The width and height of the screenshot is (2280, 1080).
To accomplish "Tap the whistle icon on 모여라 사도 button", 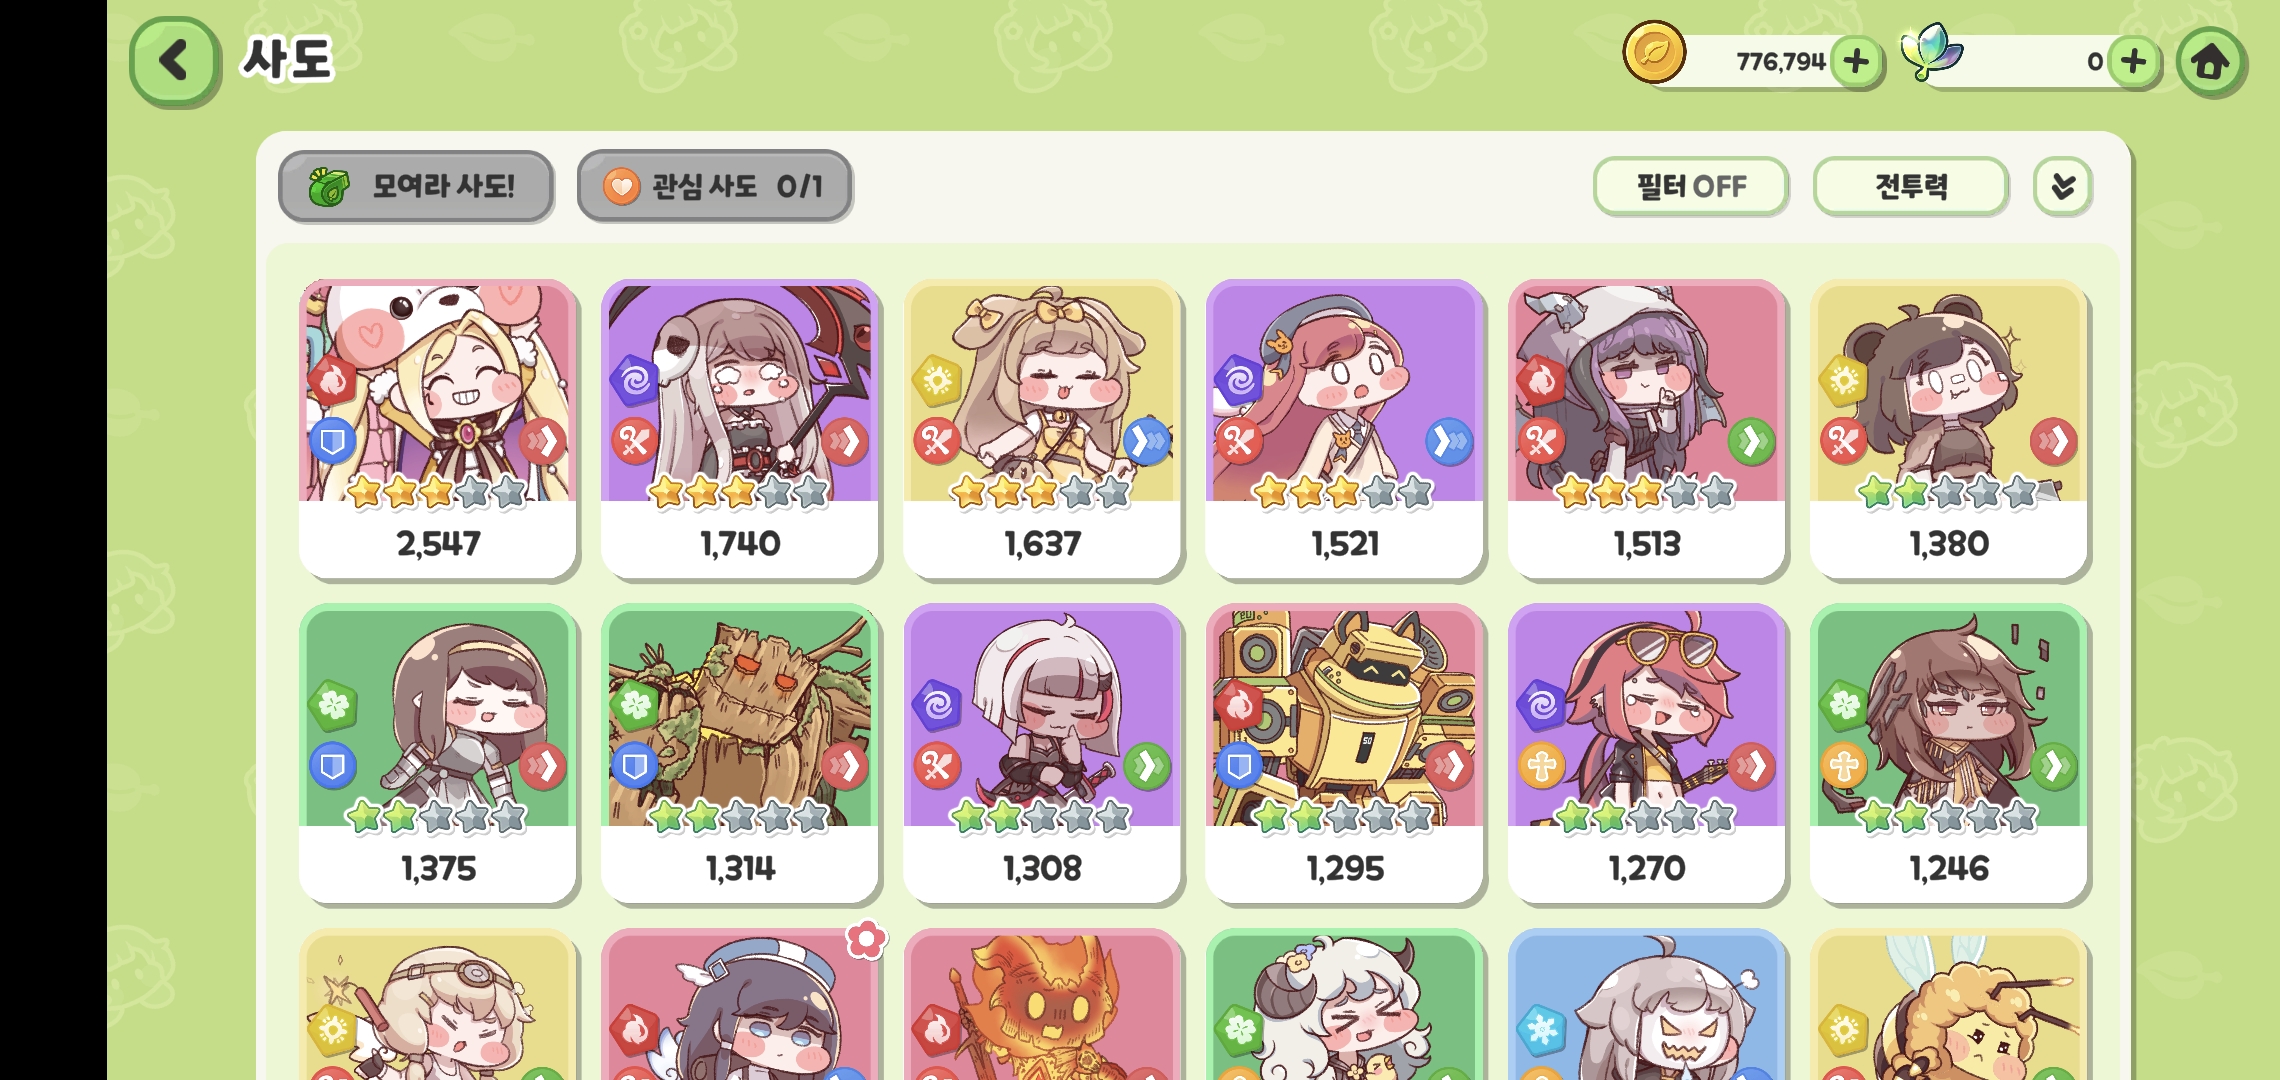I will 328,187.
